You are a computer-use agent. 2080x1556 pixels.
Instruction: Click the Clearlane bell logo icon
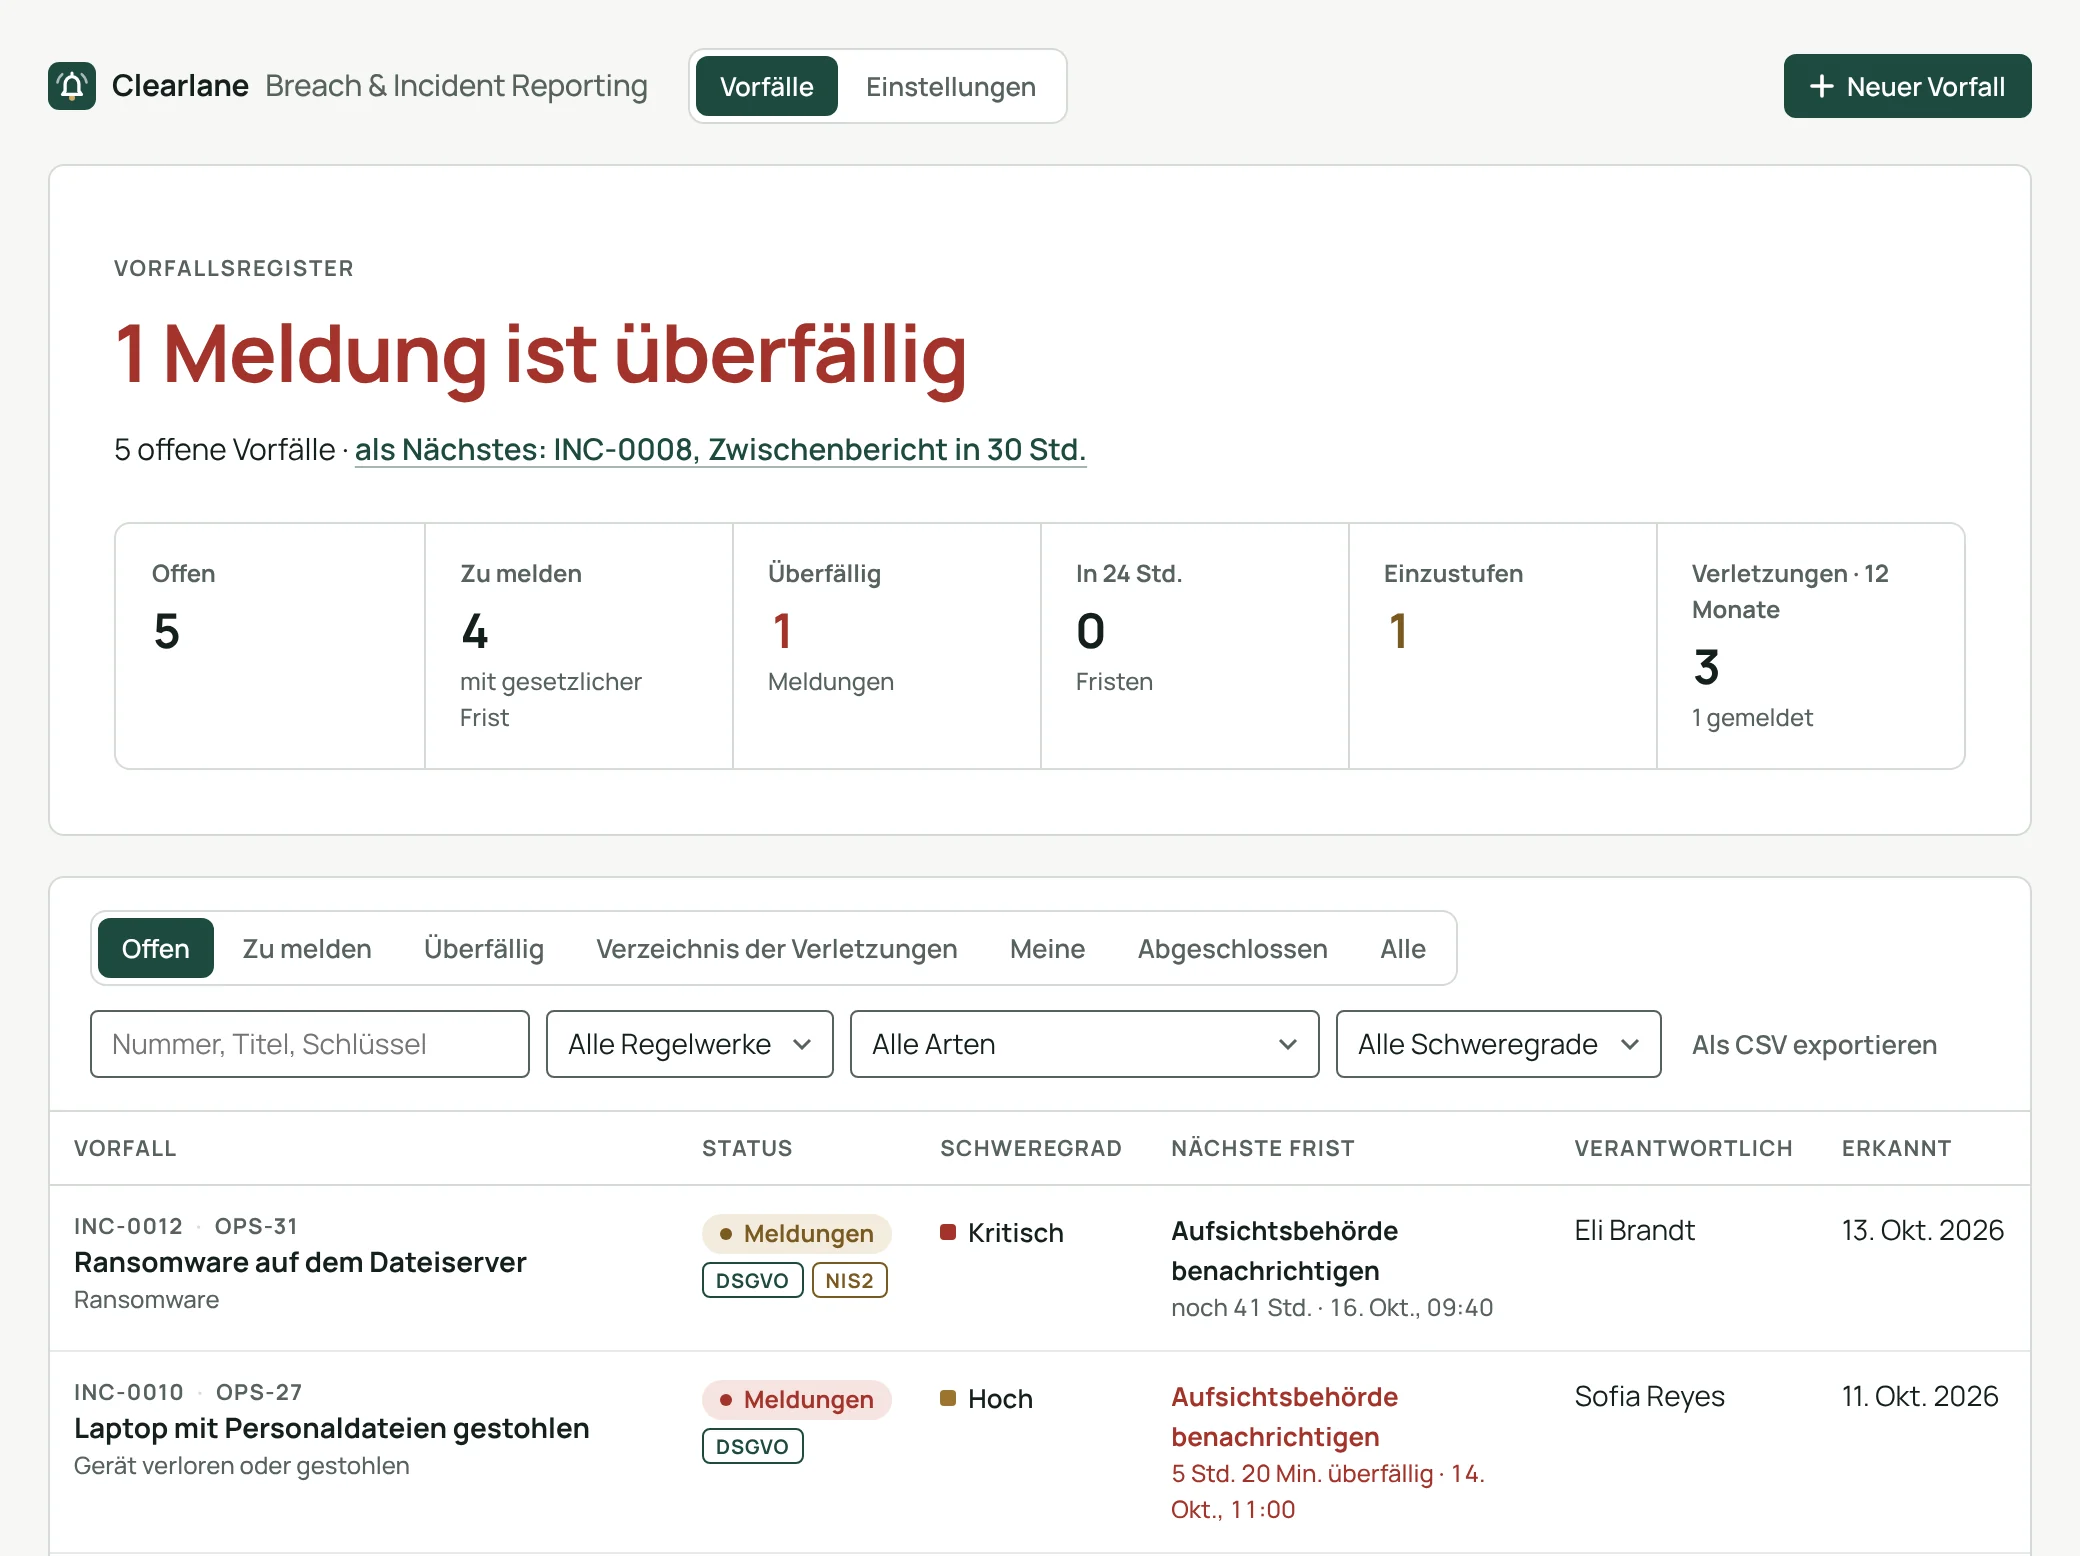(x=72, y=86)
